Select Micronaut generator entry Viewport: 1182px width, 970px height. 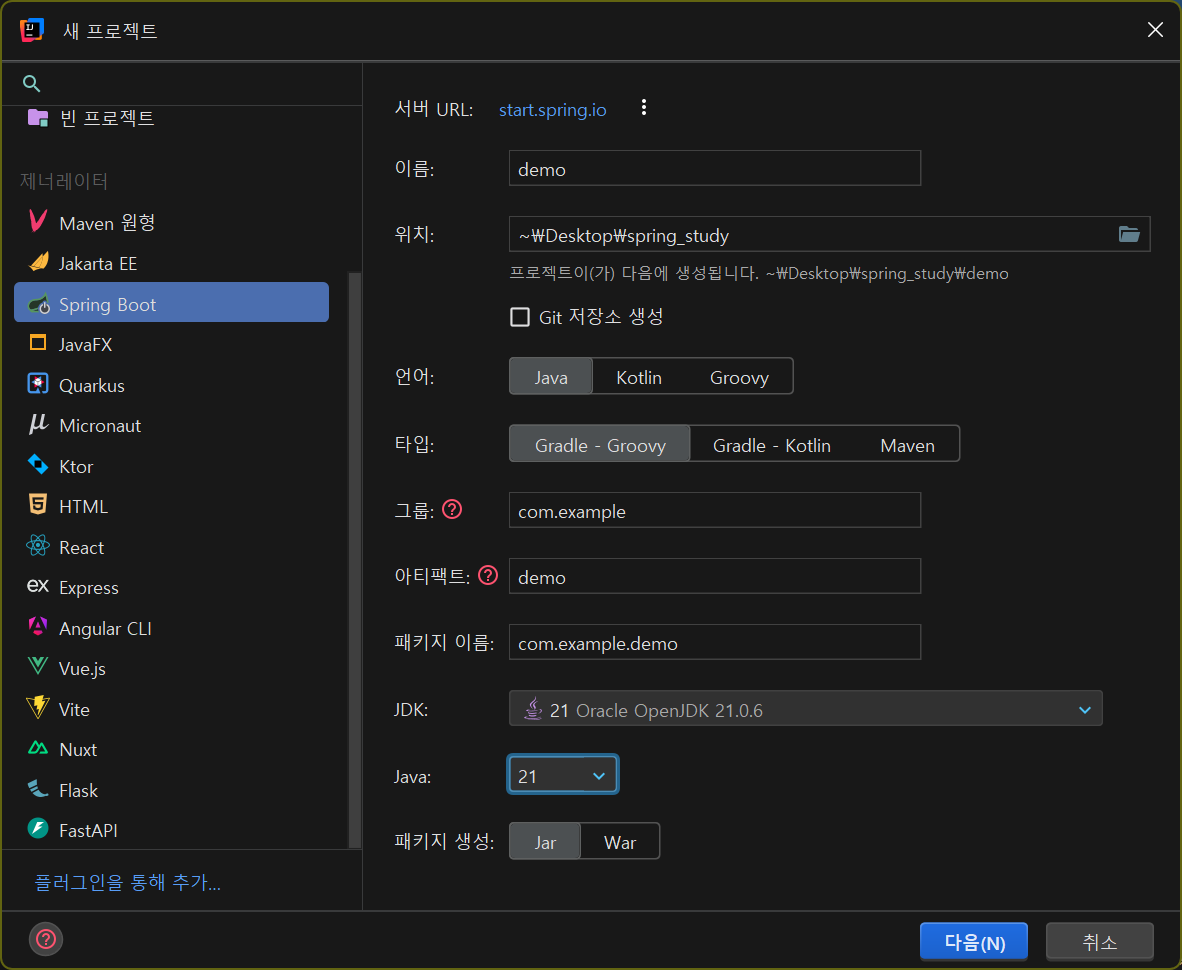[x=171, y=426]
